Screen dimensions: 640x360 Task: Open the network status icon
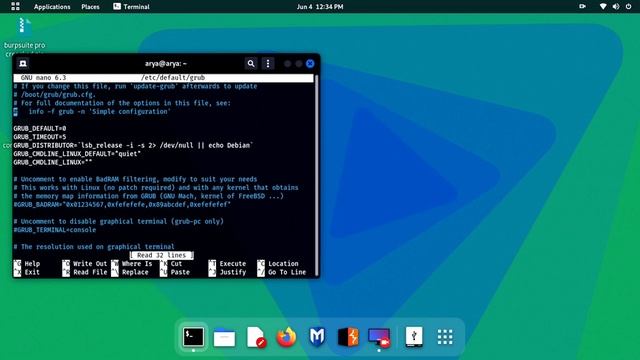(x=603, y=7)
